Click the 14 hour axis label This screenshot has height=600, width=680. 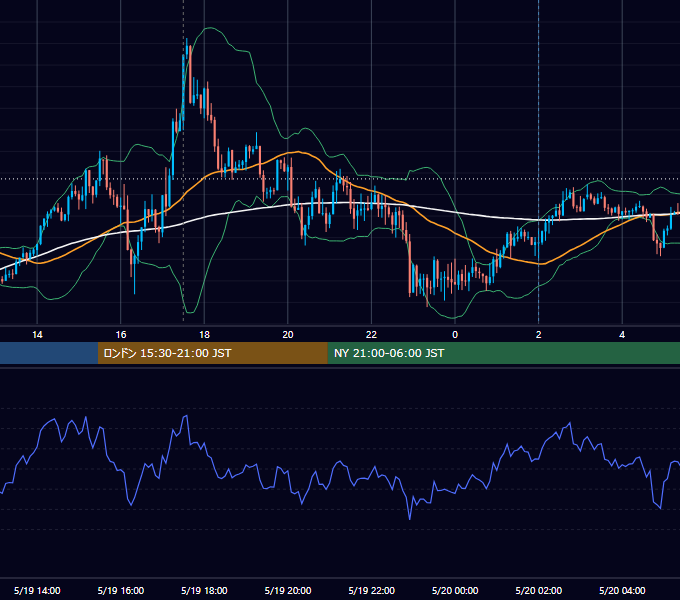click(37, 335)
